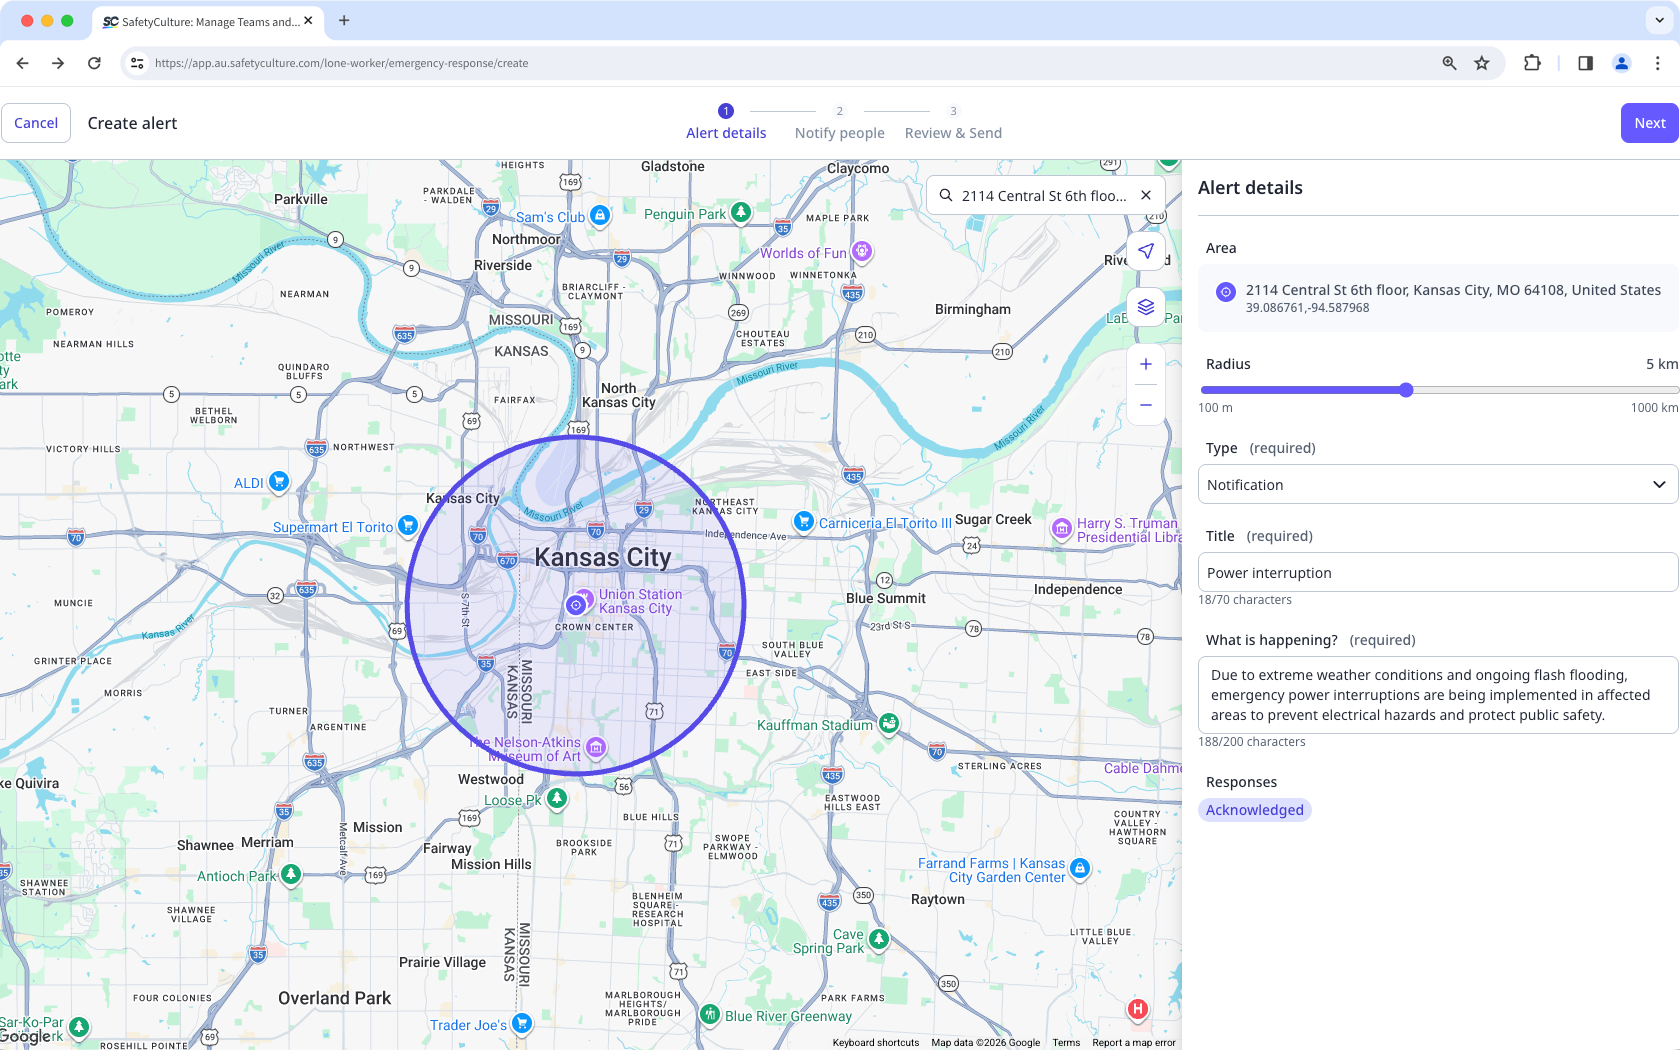Click the Union Station alert center pin
This screenshot has width=1680, height=1050.
[x=576, y=604]
